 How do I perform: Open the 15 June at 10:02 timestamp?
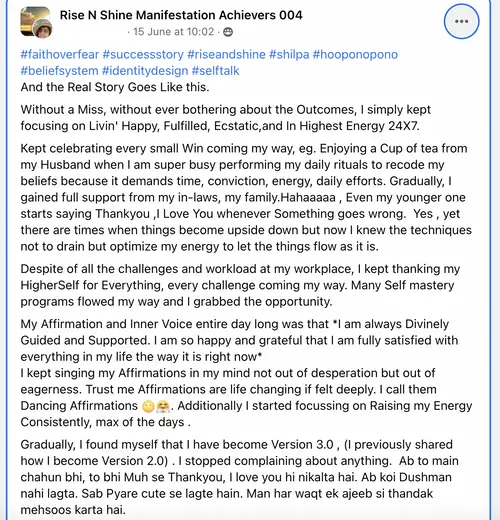point(173,32)
